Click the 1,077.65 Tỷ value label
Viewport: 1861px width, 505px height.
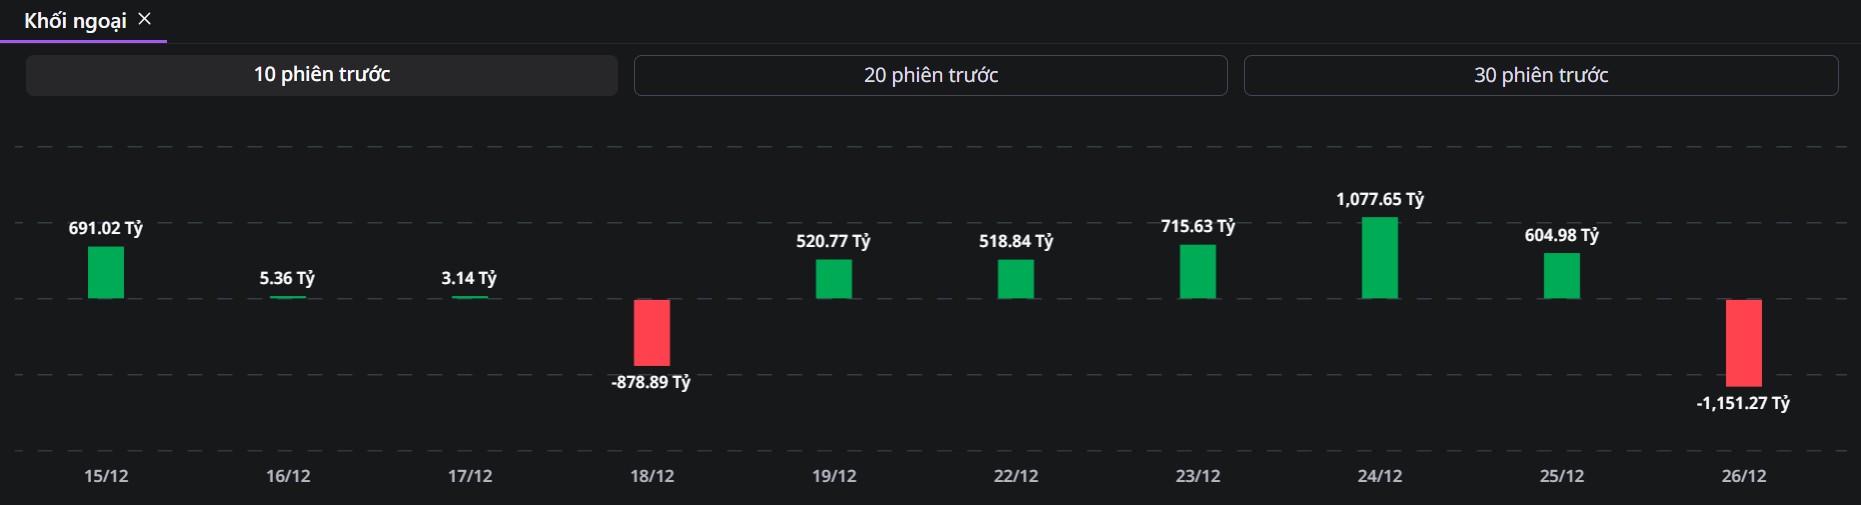1380,199
